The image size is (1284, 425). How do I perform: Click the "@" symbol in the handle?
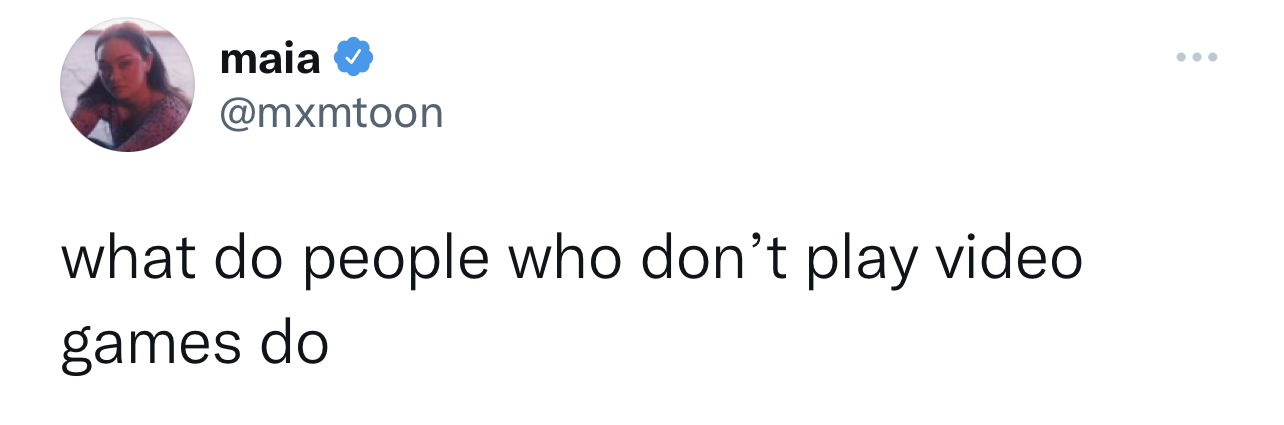point(238,114)
